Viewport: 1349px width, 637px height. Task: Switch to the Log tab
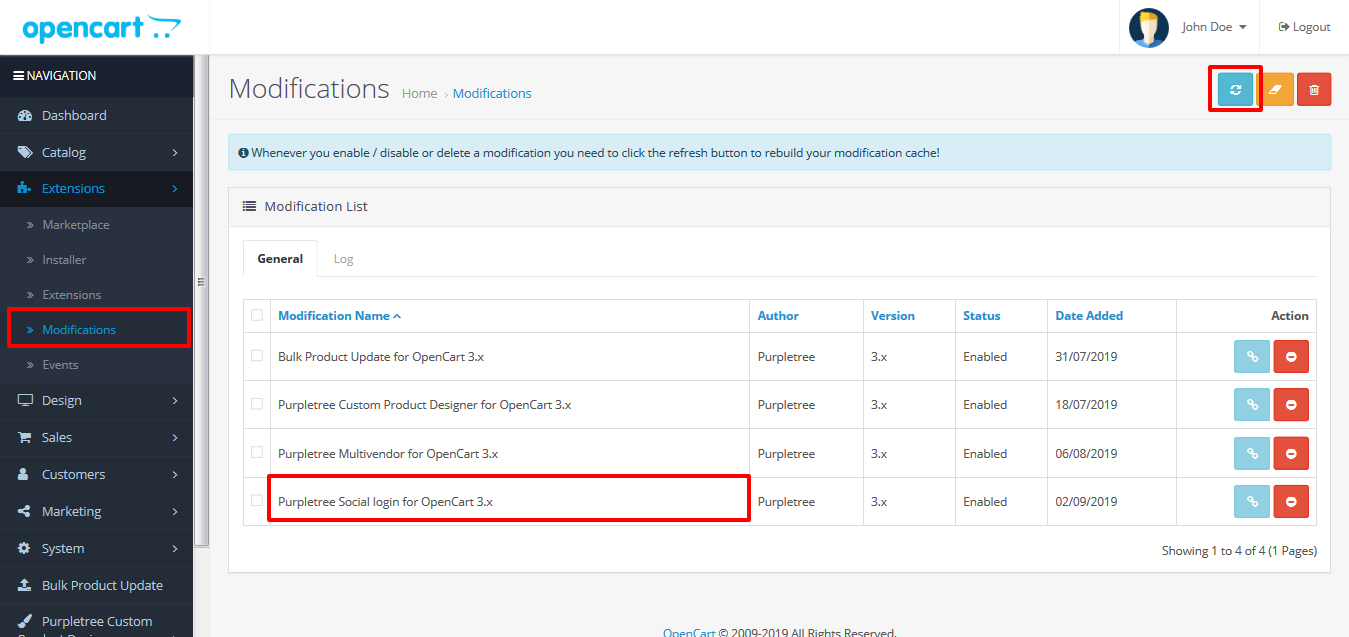click(x=343, y=258)
